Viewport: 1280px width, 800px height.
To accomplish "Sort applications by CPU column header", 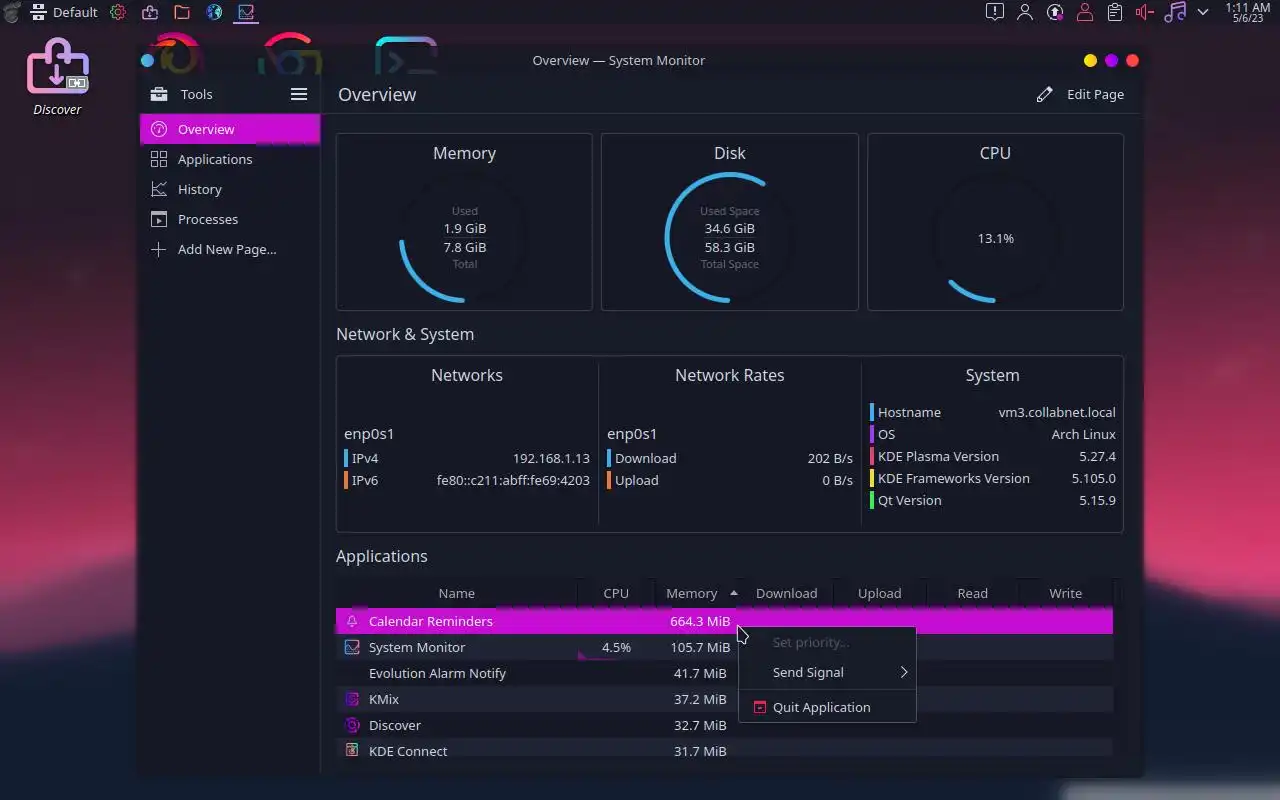I will click(x=616, y=593).
